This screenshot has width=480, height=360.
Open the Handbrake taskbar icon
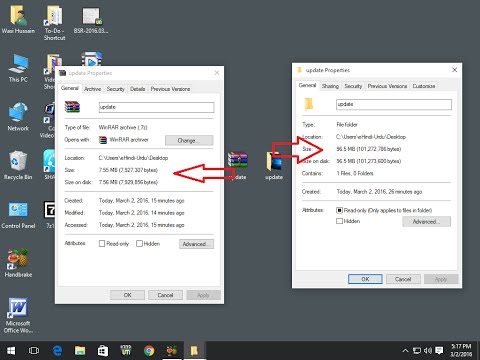pos(172,351)
